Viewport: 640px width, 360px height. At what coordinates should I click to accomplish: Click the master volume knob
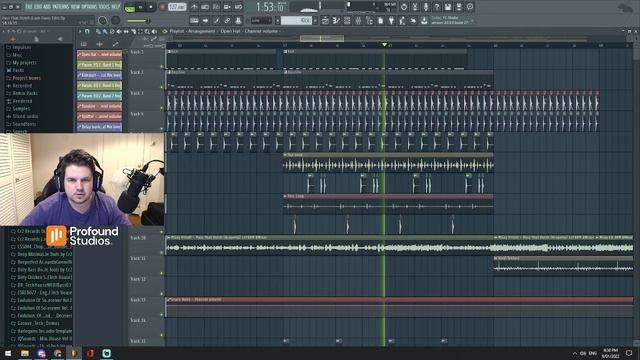[103, 20]
